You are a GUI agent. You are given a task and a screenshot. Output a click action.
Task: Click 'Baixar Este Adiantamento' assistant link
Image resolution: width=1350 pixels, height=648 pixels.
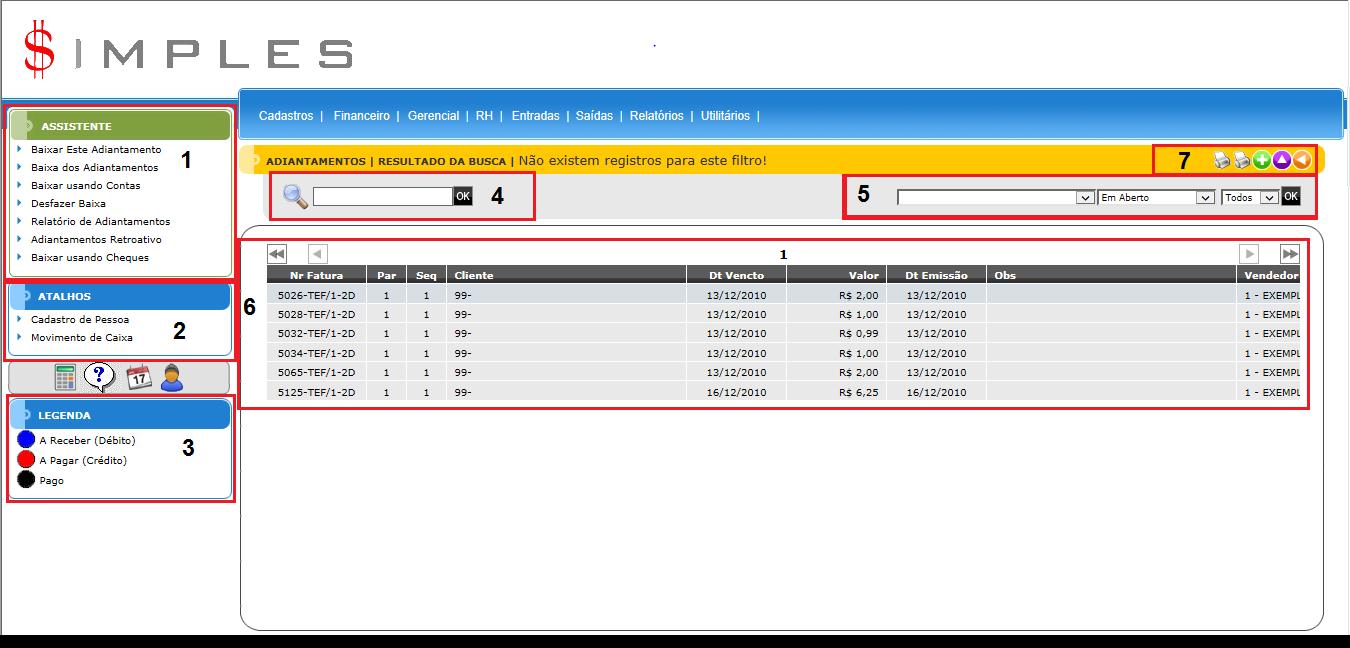(x=96, y=150)
